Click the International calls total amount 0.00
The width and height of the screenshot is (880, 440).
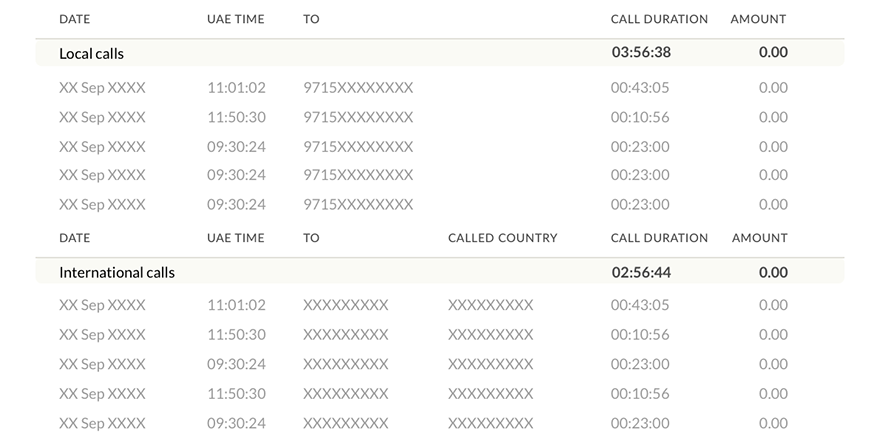pos(773,272)
